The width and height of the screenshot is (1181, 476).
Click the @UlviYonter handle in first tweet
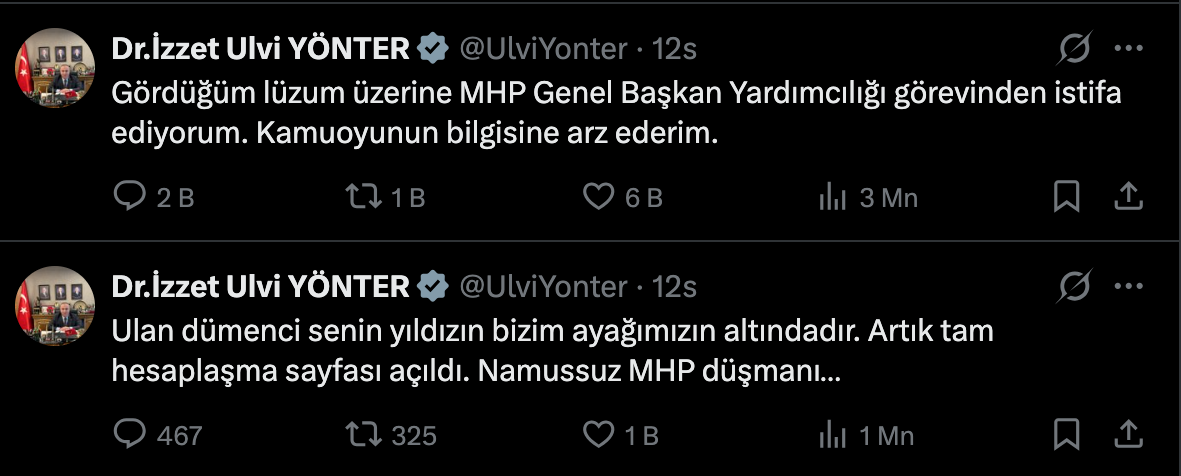[x=543, y=48]
